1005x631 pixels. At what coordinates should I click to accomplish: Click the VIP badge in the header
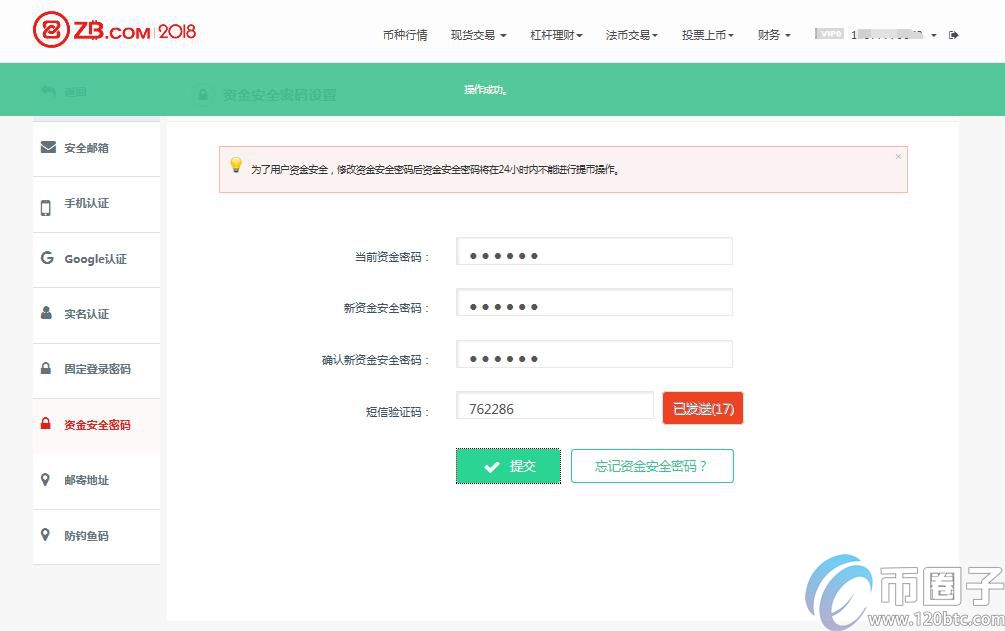[829, 33]
